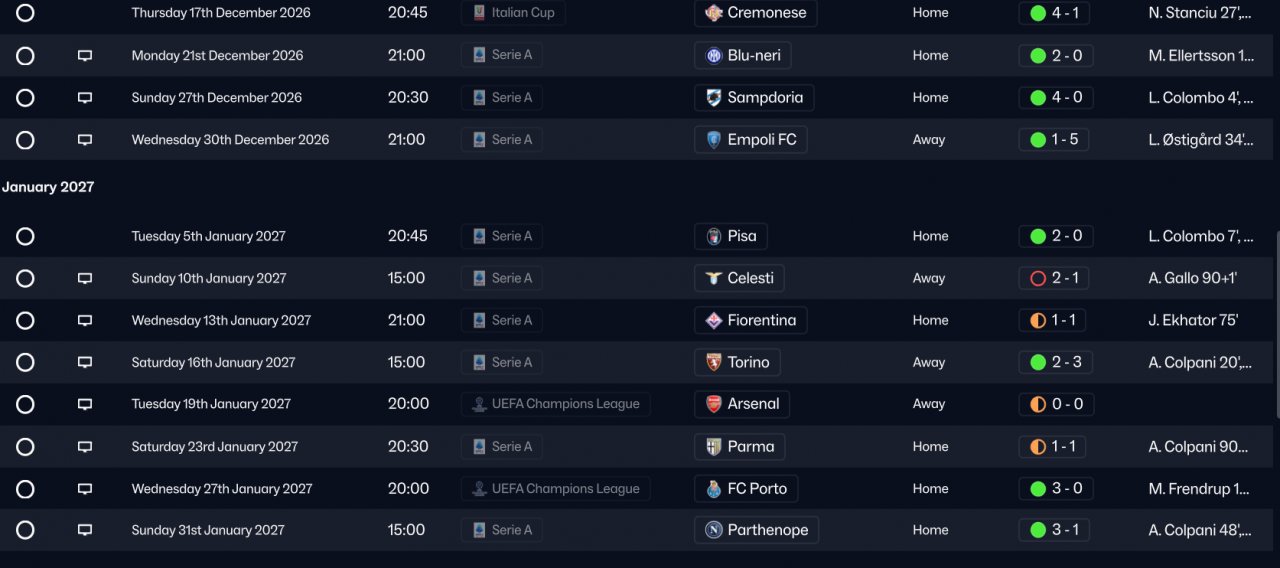The width and height of the screenshot is (1280, 568).
Task: Select the radio circle for Pisa match
Action: (25, 236)
